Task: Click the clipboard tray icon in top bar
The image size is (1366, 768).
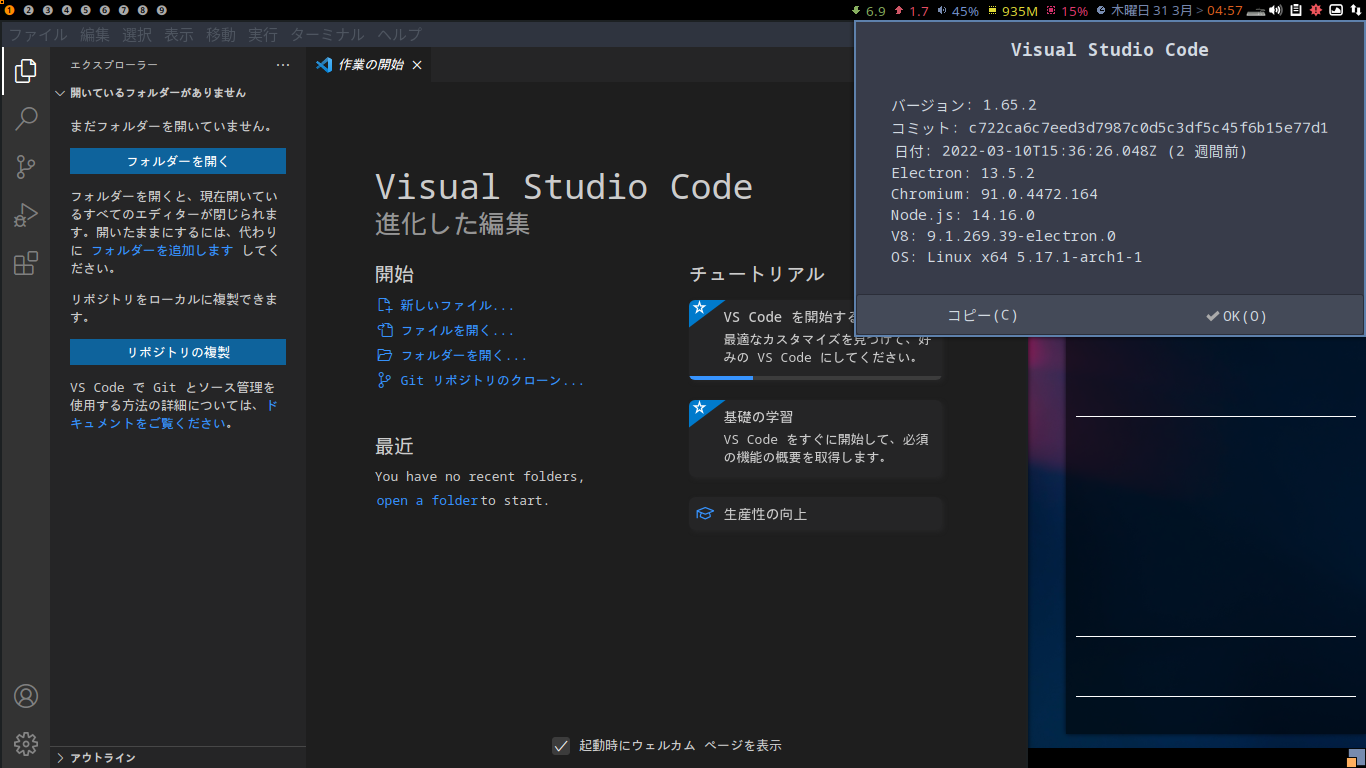Action: (1296, 10)
